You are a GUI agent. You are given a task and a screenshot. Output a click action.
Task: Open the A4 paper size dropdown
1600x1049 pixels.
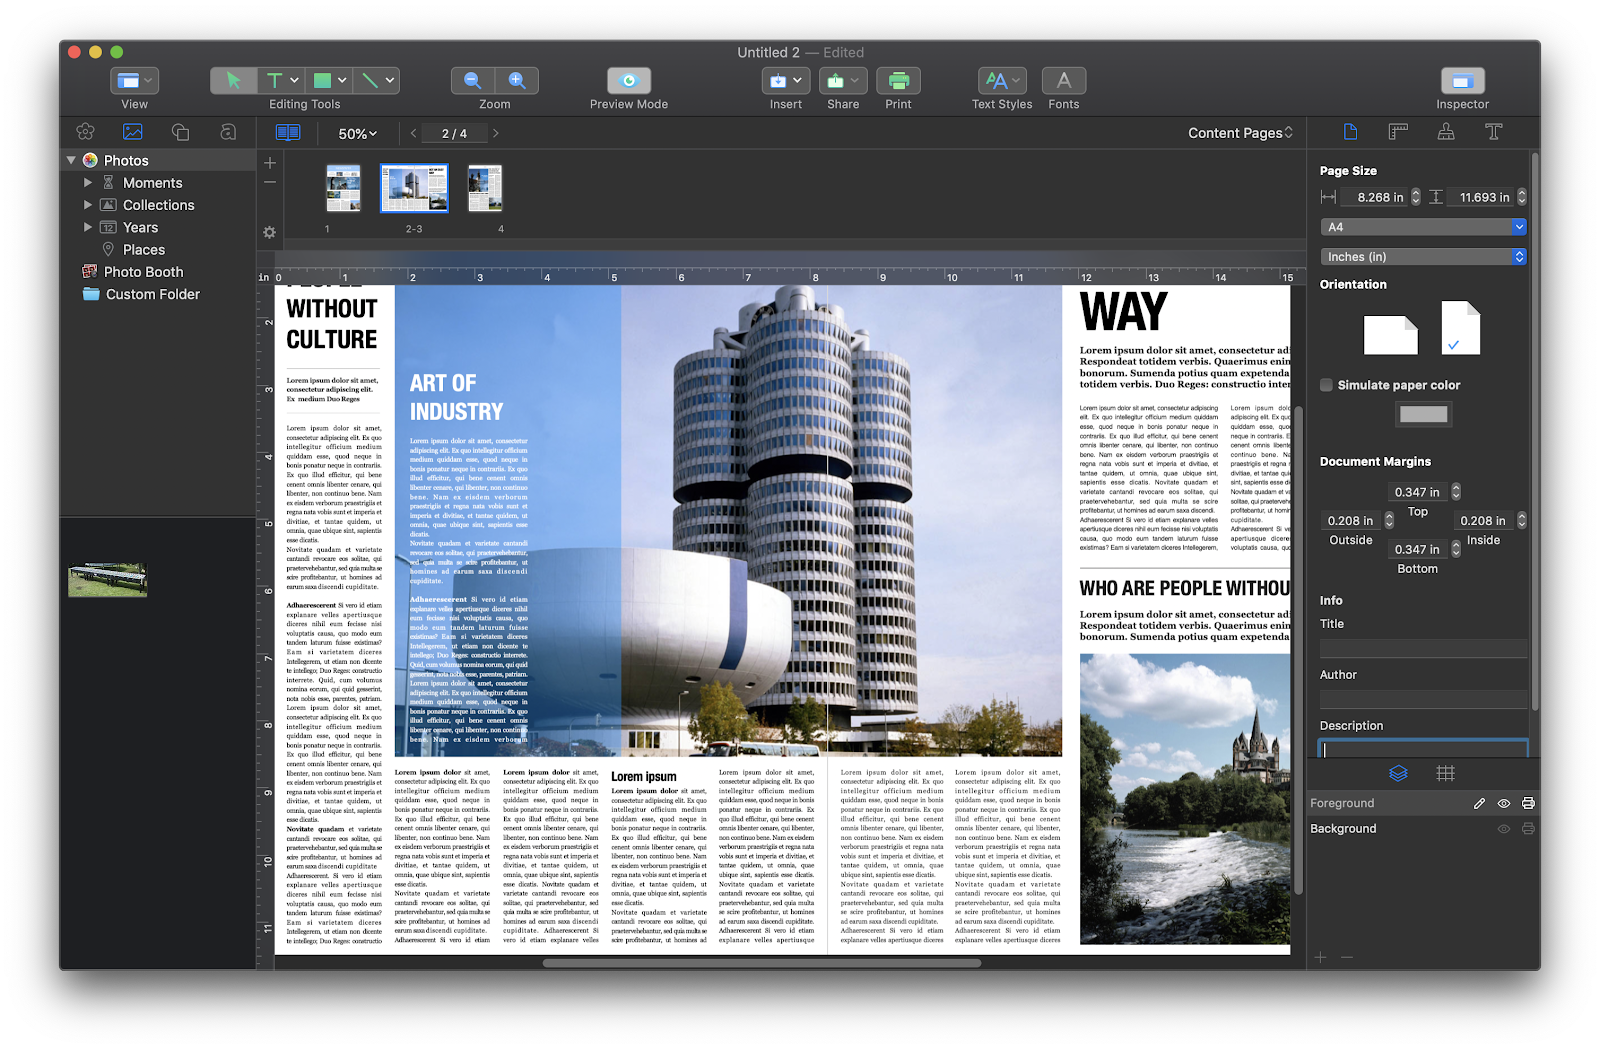pos(1423,227)
